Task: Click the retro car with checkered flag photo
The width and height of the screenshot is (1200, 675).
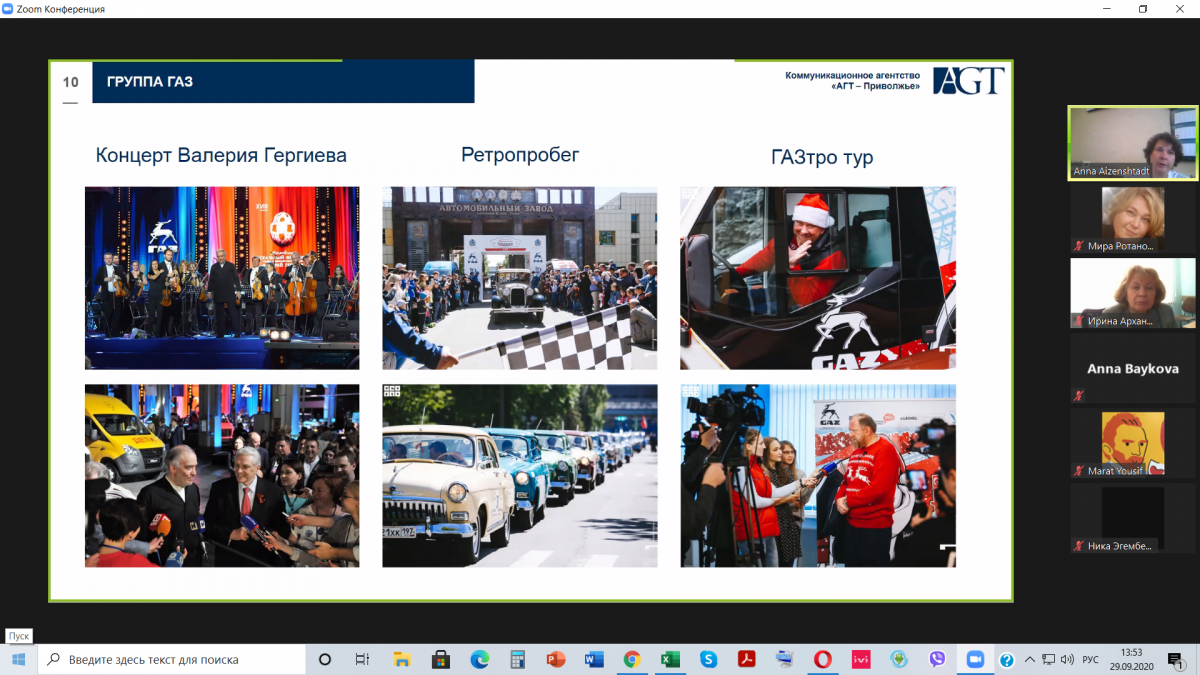Action: (x=520, y=278)
